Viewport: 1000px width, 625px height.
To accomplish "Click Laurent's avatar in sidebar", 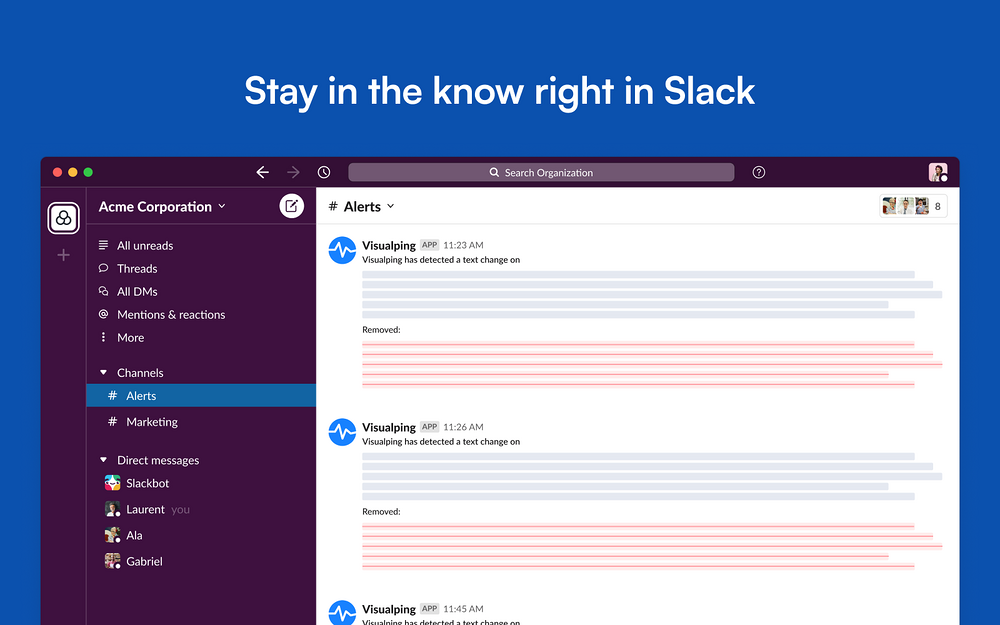I will [x=112, y=509].
